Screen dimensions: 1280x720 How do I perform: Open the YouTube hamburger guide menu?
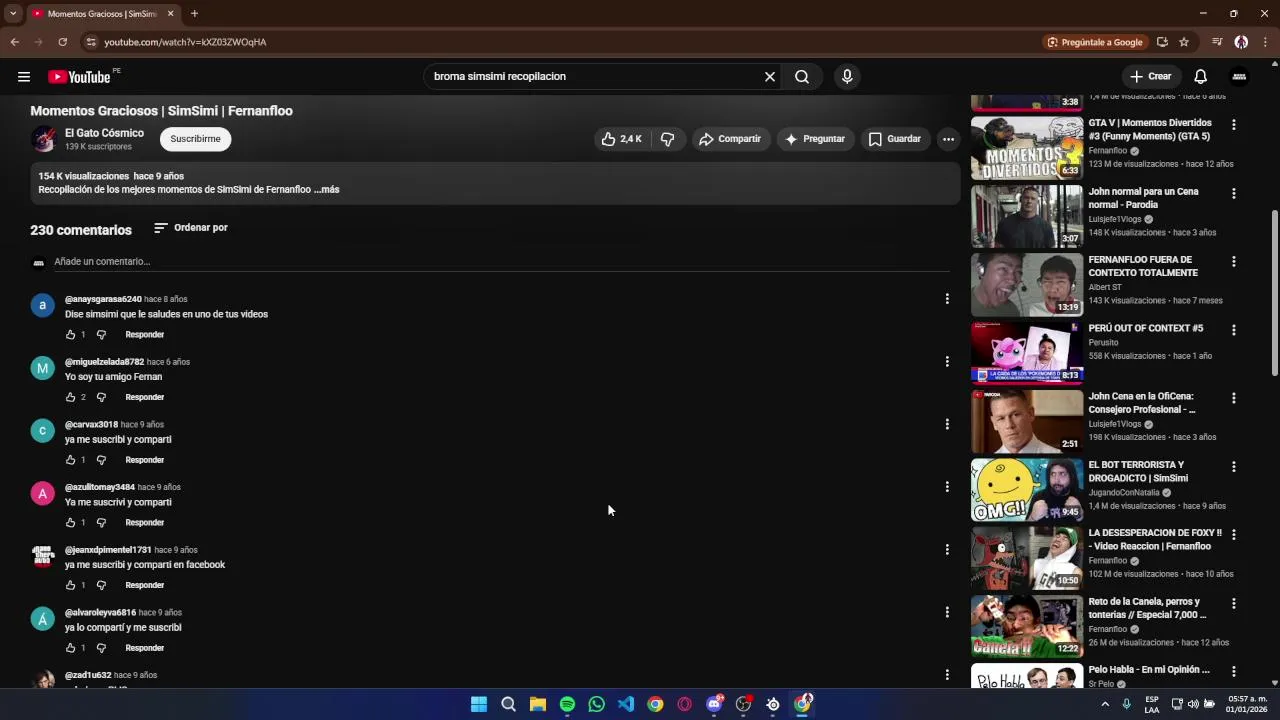pyautogui.click(x=24, y=77)
